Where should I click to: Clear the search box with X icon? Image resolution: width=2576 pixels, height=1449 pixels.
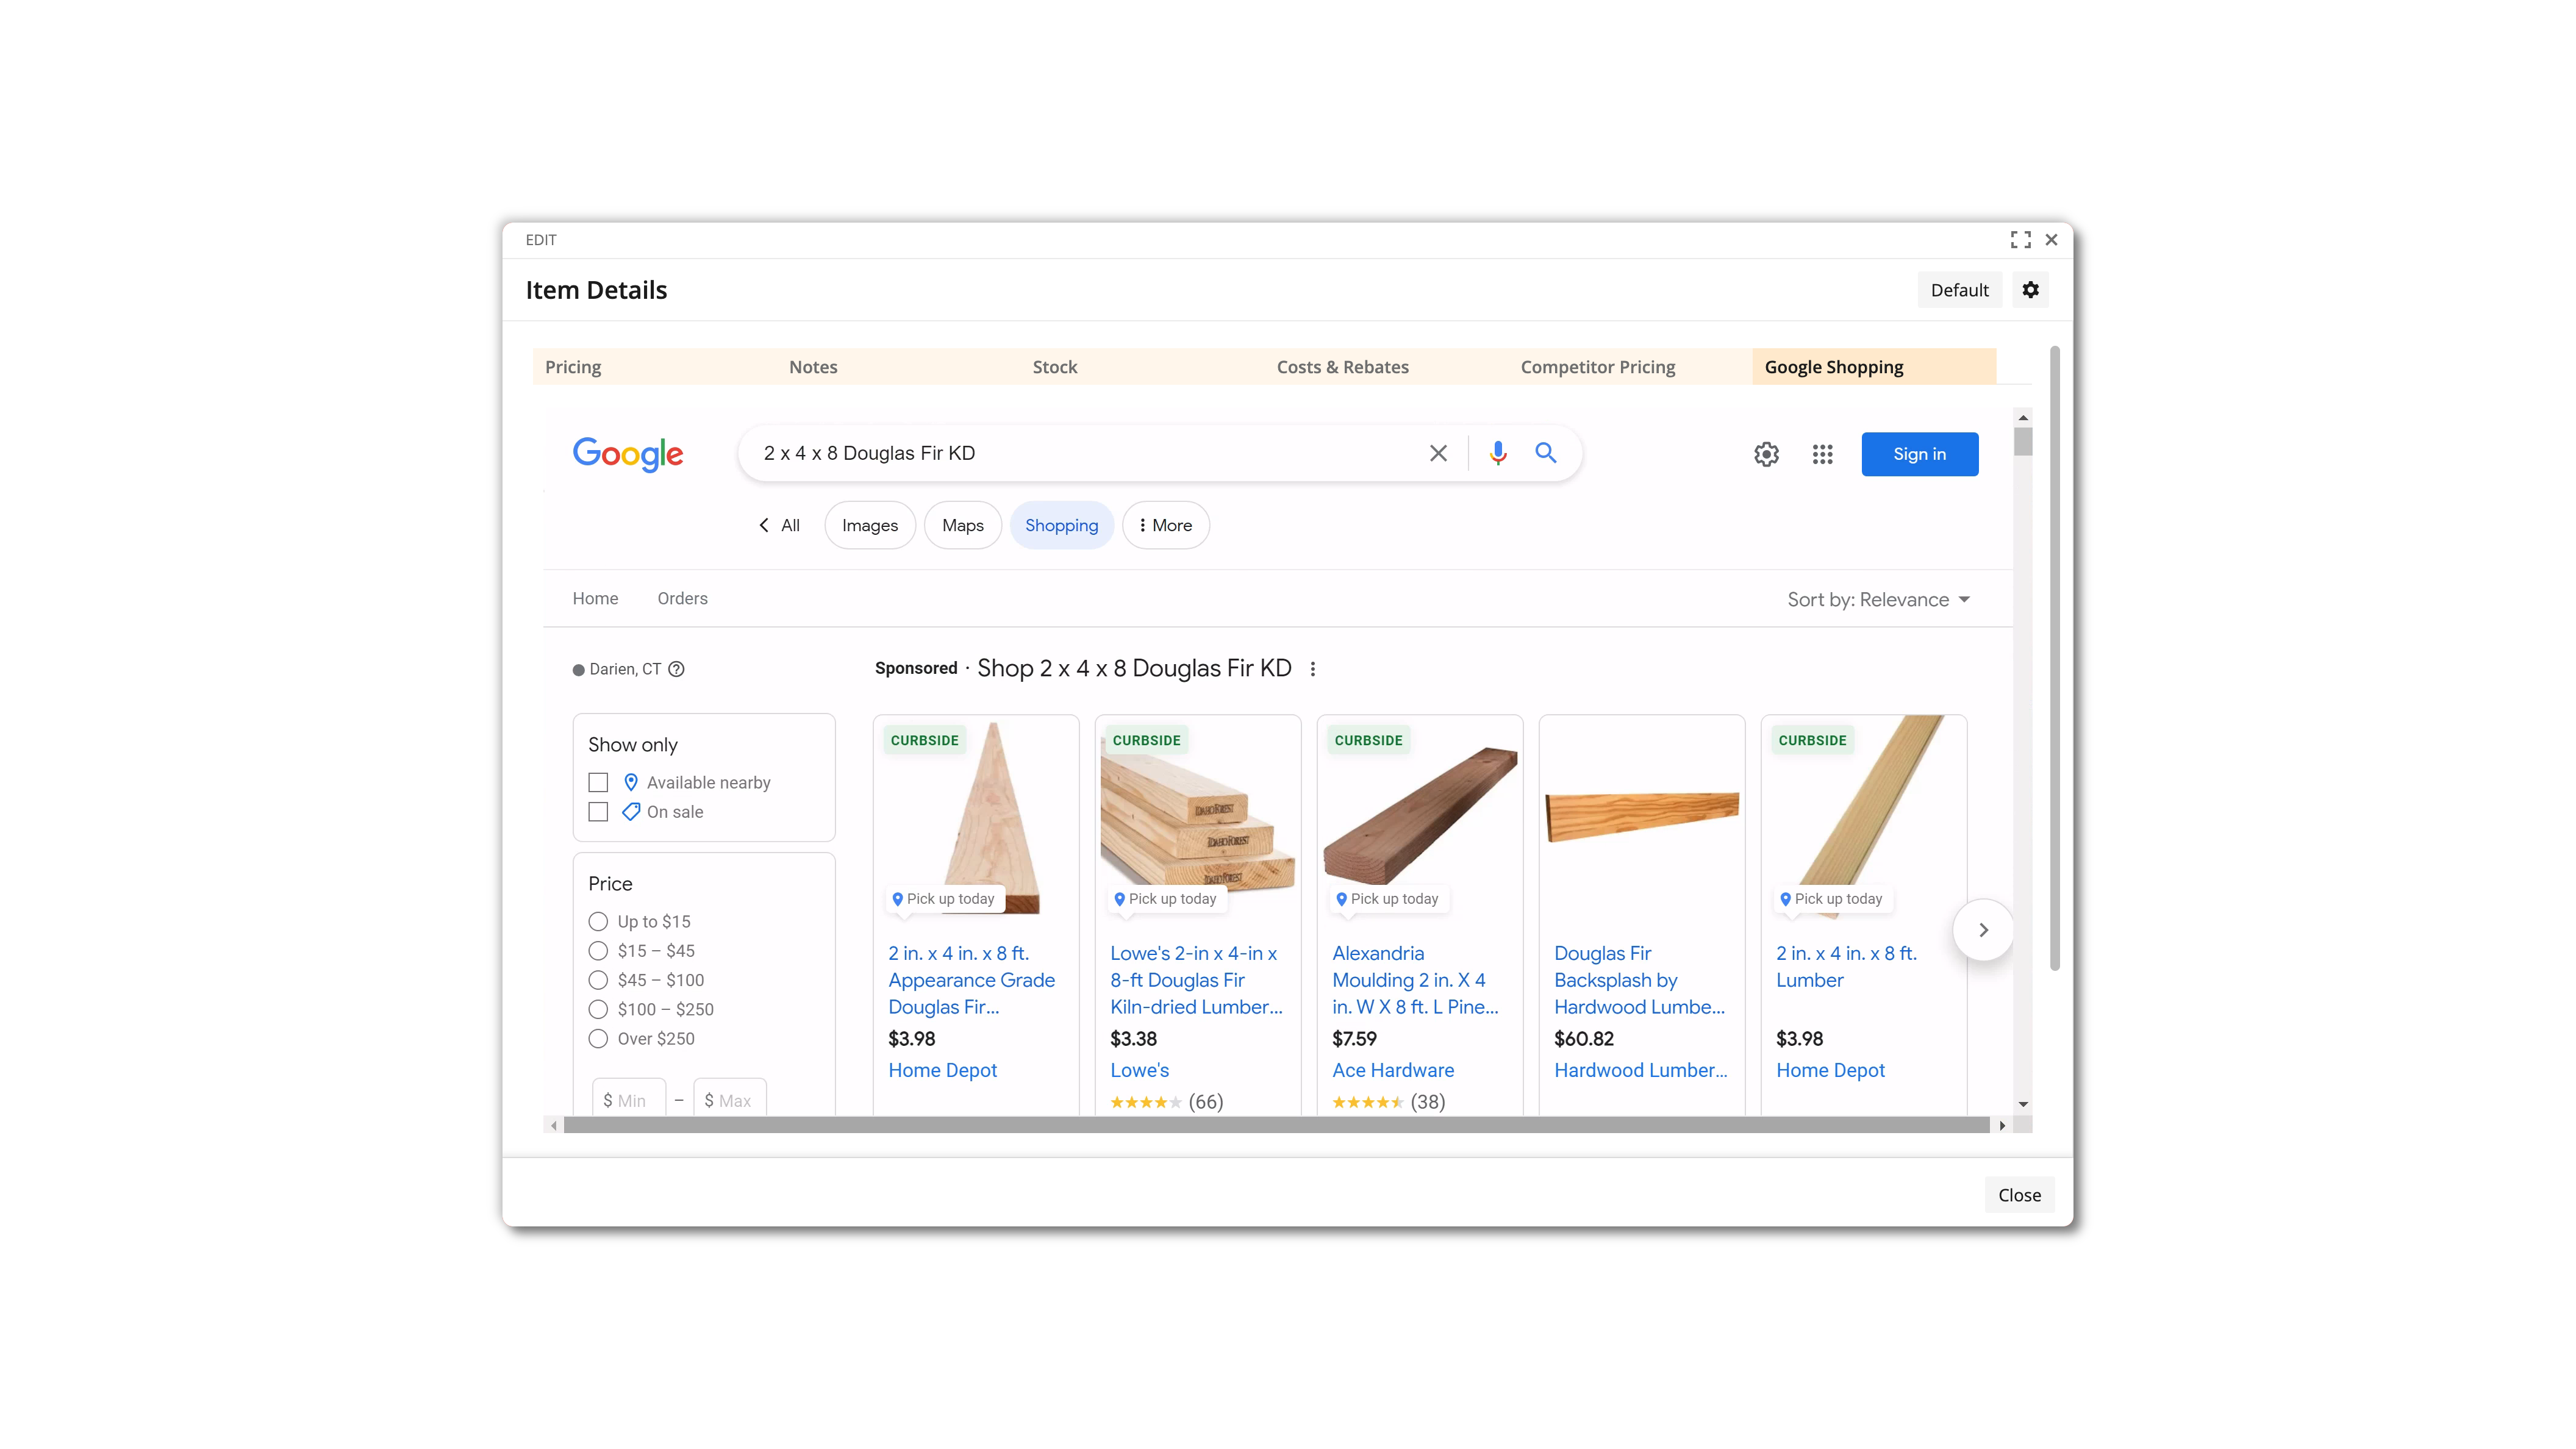1438,453
